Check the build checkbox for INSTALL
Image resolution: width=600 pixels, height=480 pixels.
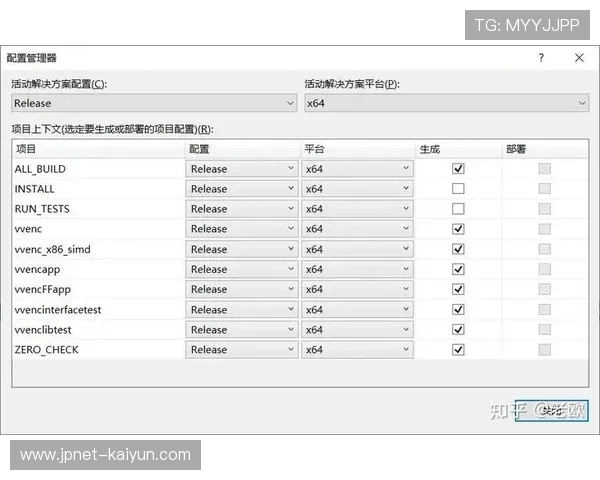click(x=458, y=189)
